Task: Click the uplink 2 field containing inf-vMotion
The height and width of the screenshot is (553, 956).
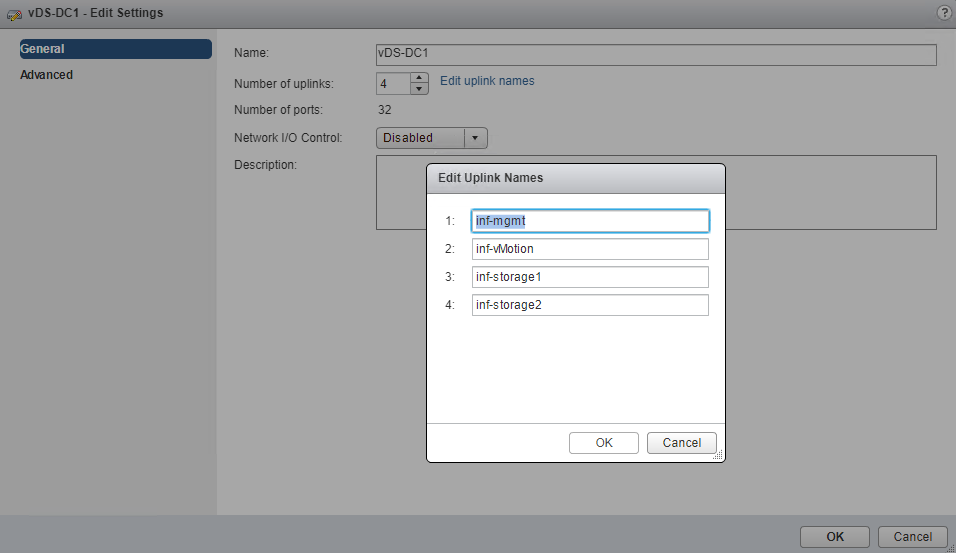Action: pos(590,249)
